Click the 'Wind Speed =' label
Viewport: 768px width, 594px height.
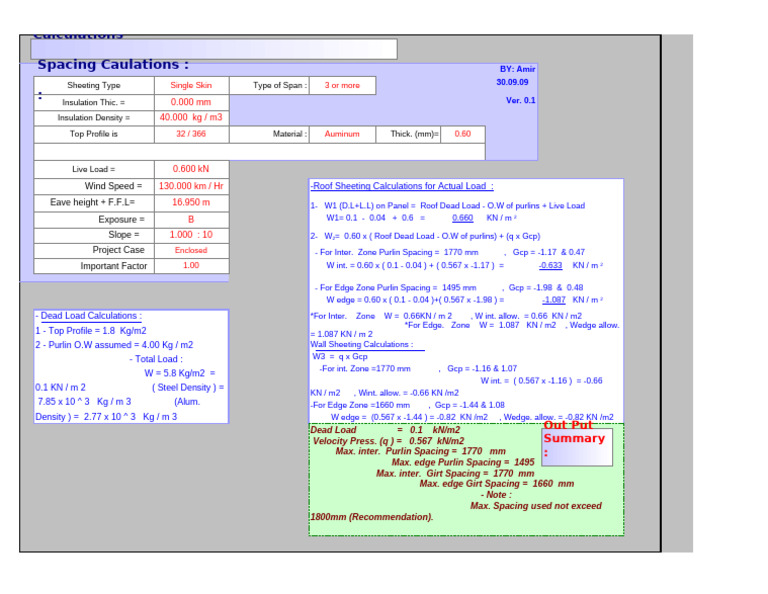pyautogui.click(x=94, y=186)
